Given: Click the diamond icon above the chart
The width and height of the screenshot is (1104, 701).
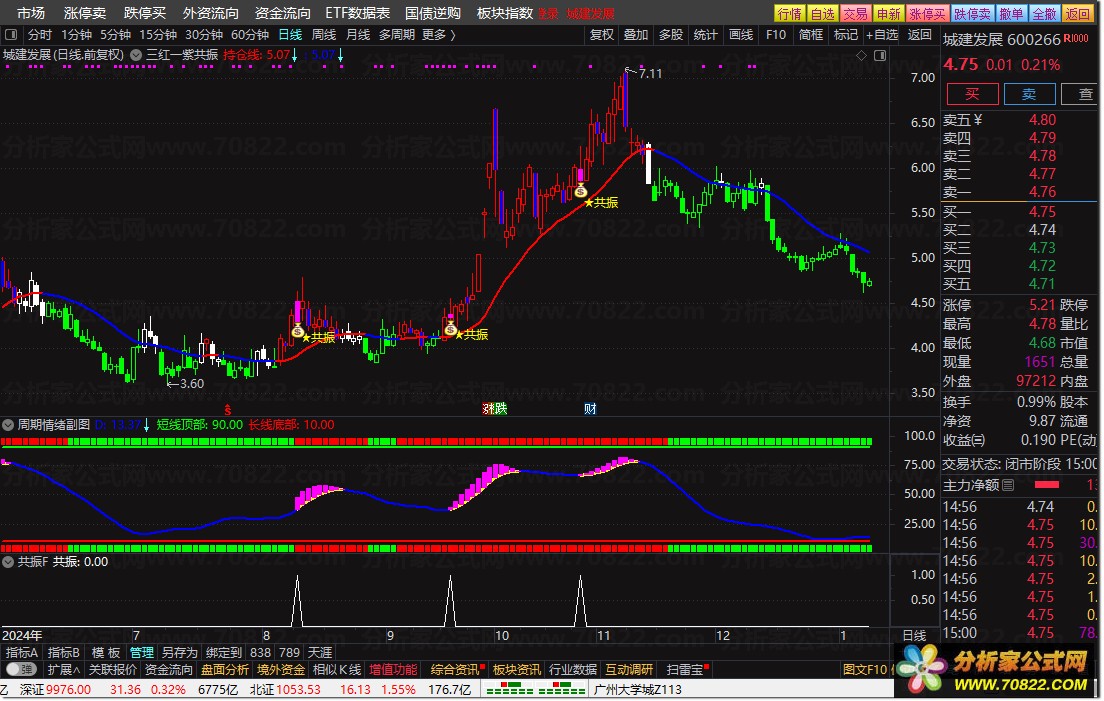Looking at the screenshot, I should 861,55.
